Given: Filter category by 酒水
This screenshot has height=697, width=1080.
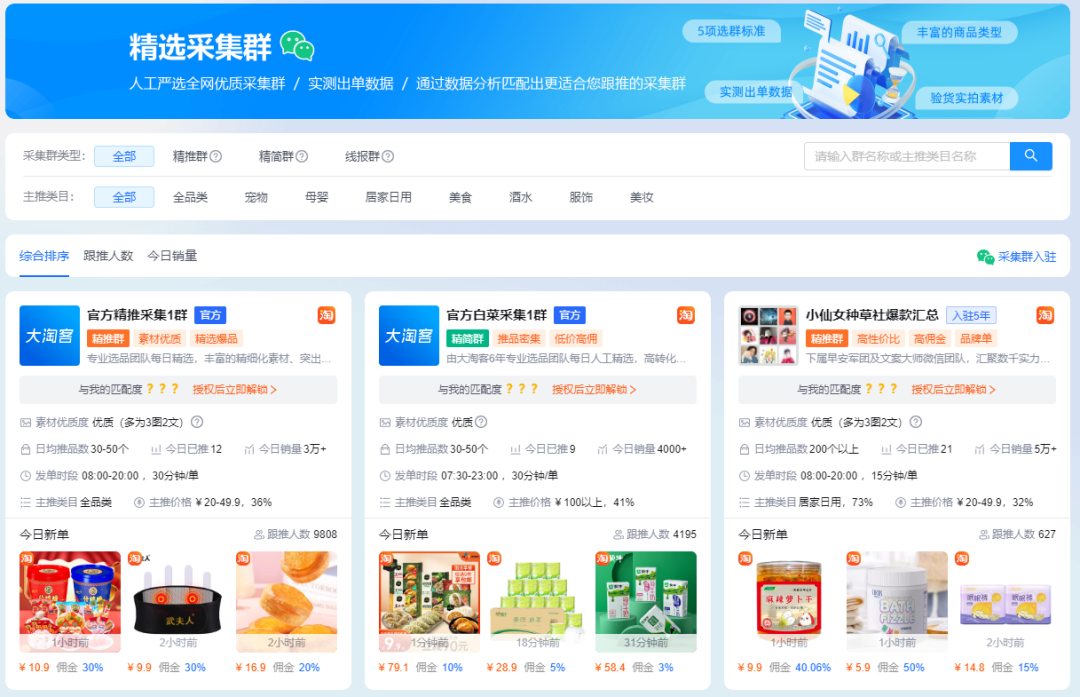Looking at the screenshot, I should point(521,197).
